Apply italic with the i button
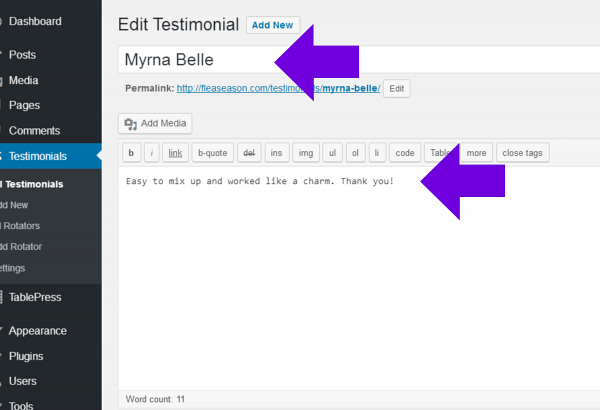The height and width of the screenshot is (410, 600). pos(151,153)
